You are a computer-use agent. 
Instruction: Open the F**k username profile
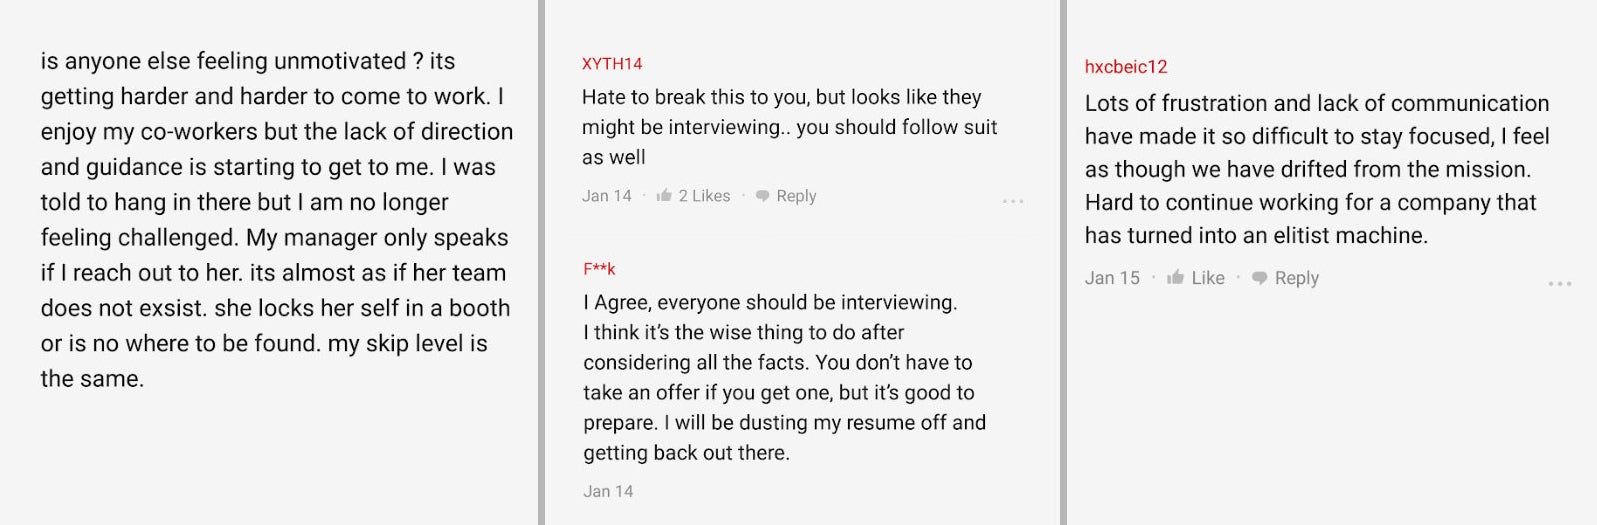pyautogui.click(x=599, y=269)
